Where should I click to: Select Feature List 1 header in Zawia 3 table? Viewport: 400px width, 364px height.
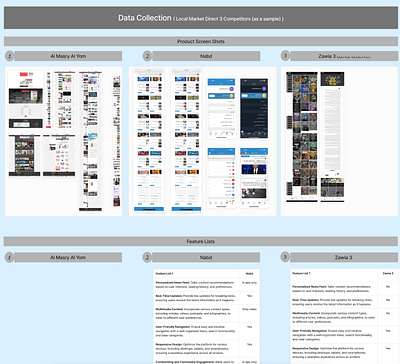pyautogui.click(x=301, y=273)
